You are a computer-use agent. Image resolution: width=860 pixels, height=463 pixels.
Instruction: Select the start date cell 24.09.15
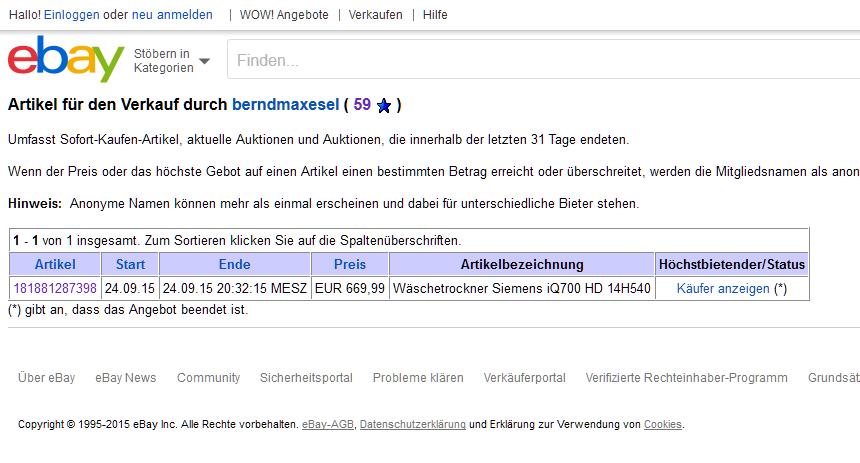(x=130, y=289)
